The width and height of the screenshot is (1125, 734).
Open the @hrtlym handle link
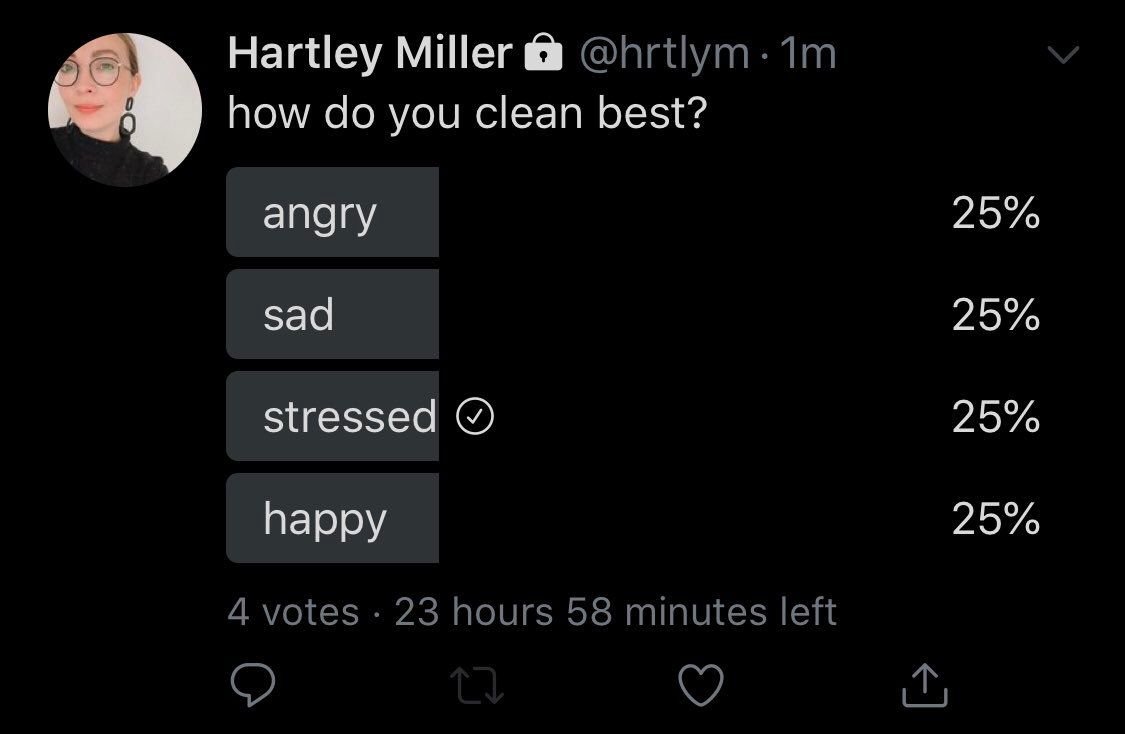[x=664, y=55]
